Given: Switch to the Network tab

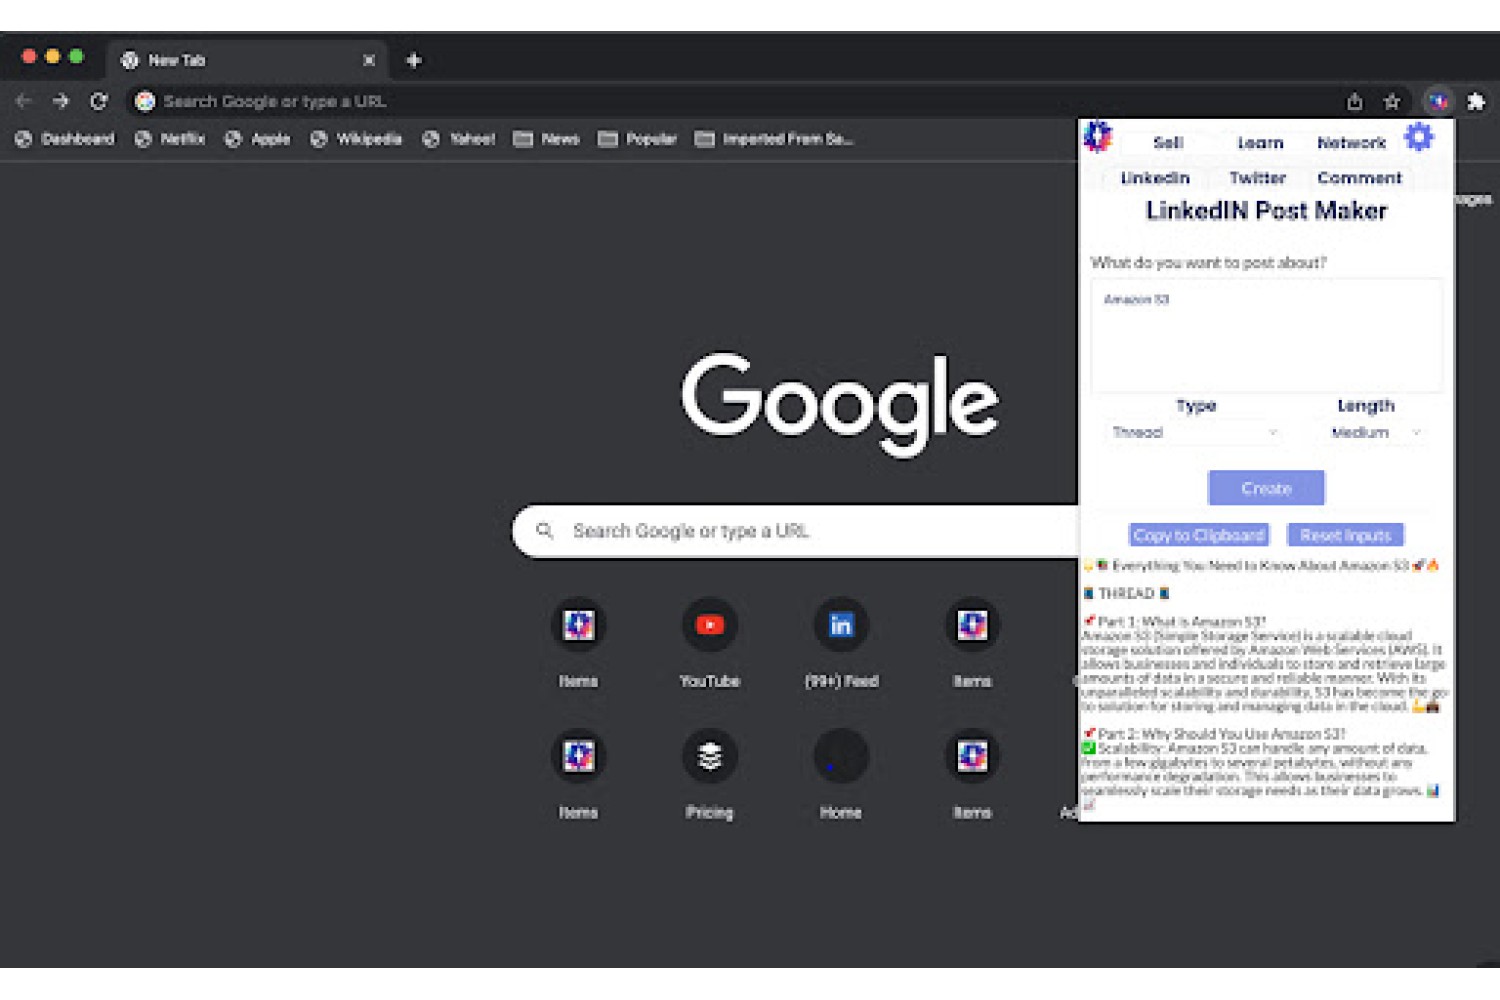Looking at the screenshot, I should [1351, 143].
